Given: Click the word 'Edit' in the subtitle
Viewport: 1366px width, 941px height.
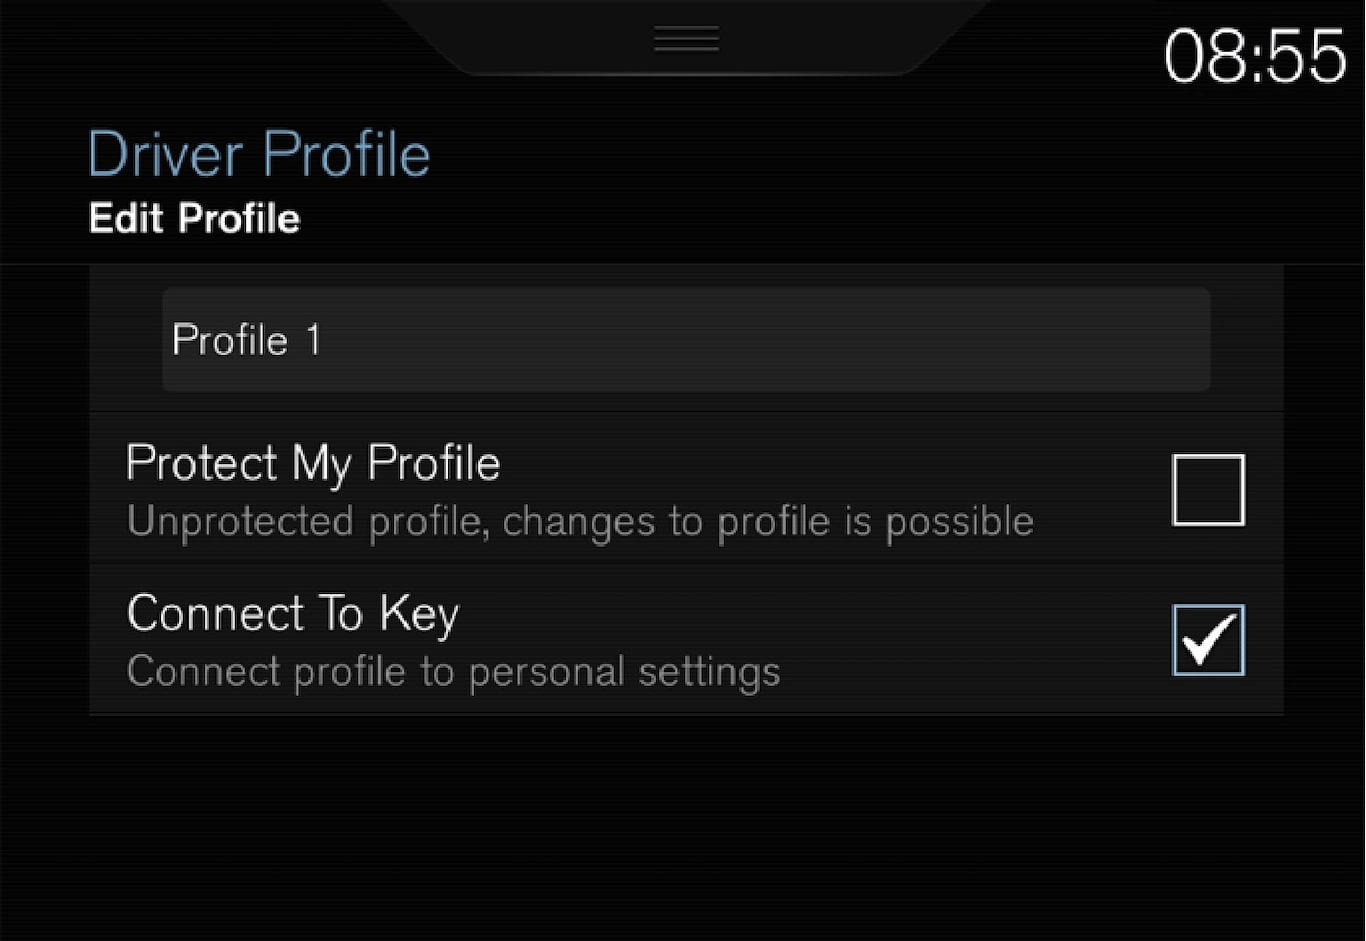Looking at the screenshot, I should click(x=127, y=218).
